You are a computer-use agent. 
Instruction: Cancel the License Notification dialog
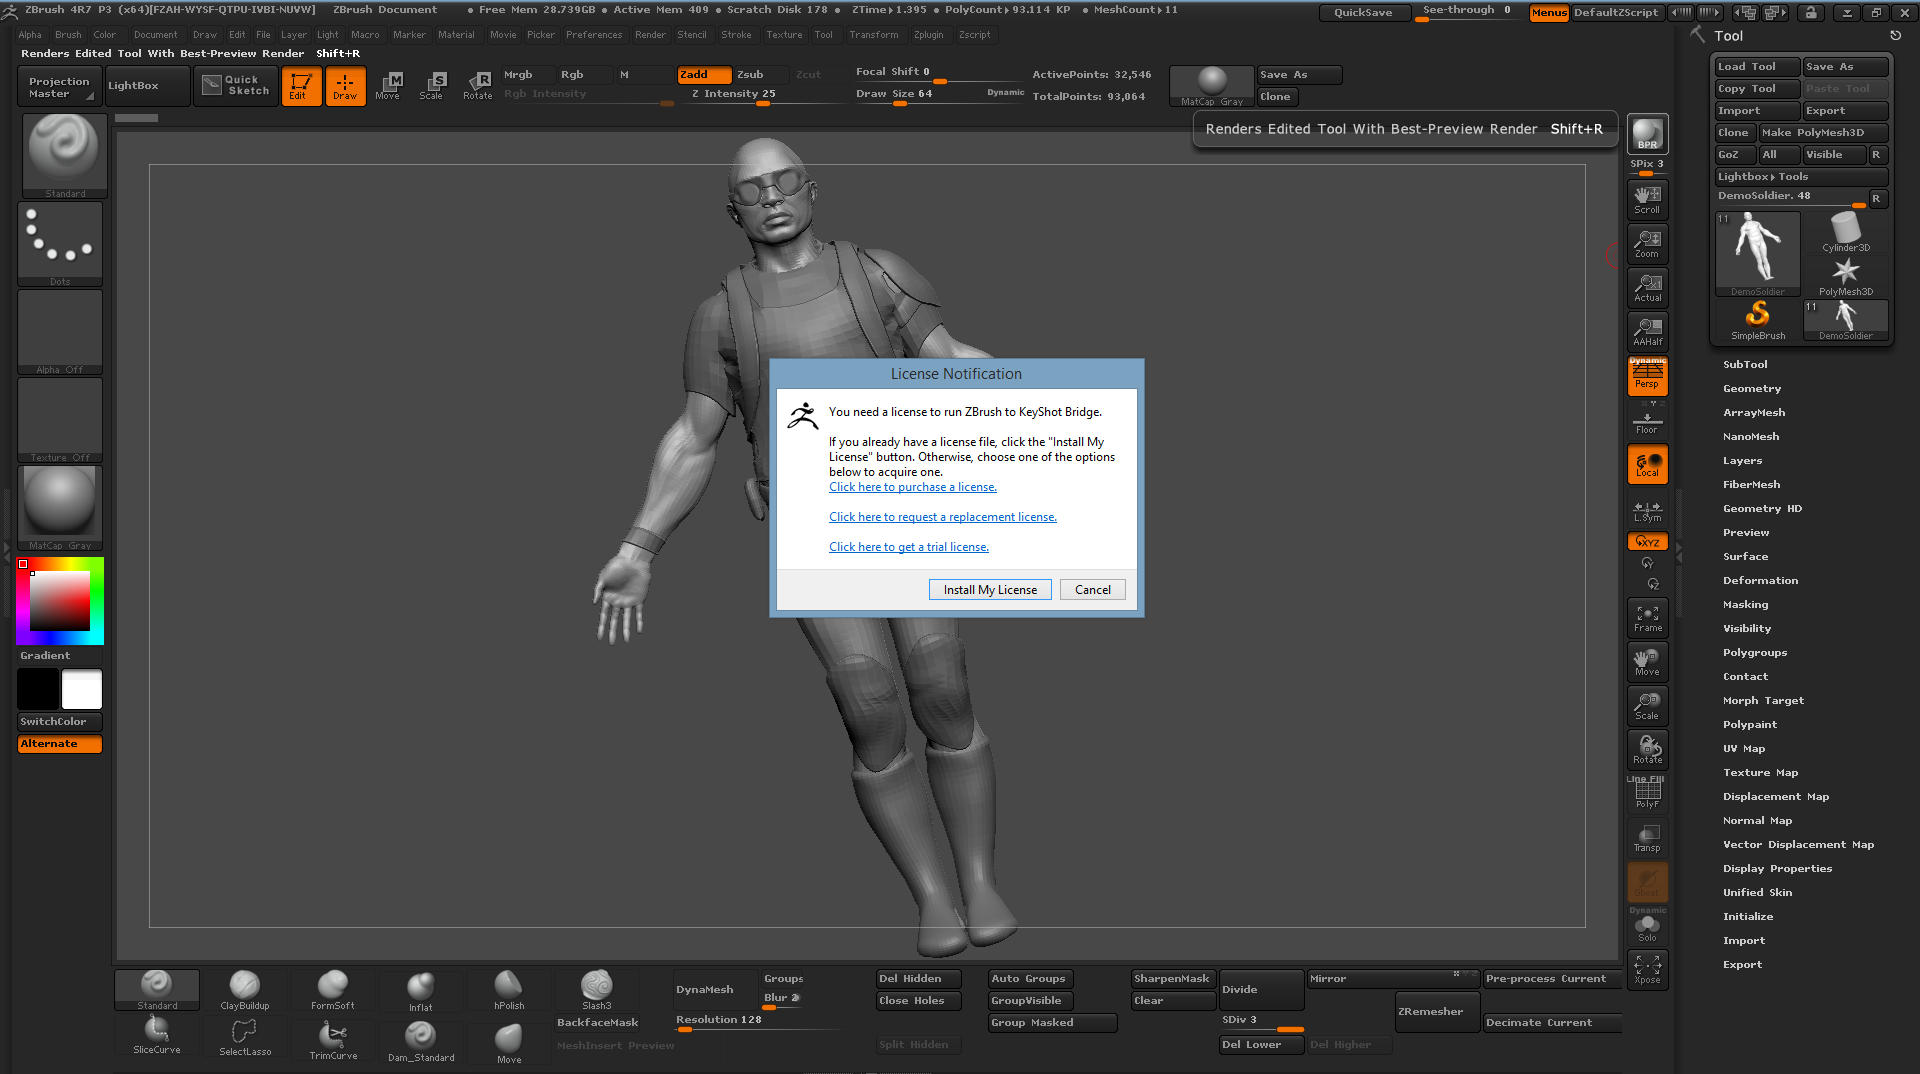coord(1092,590)
